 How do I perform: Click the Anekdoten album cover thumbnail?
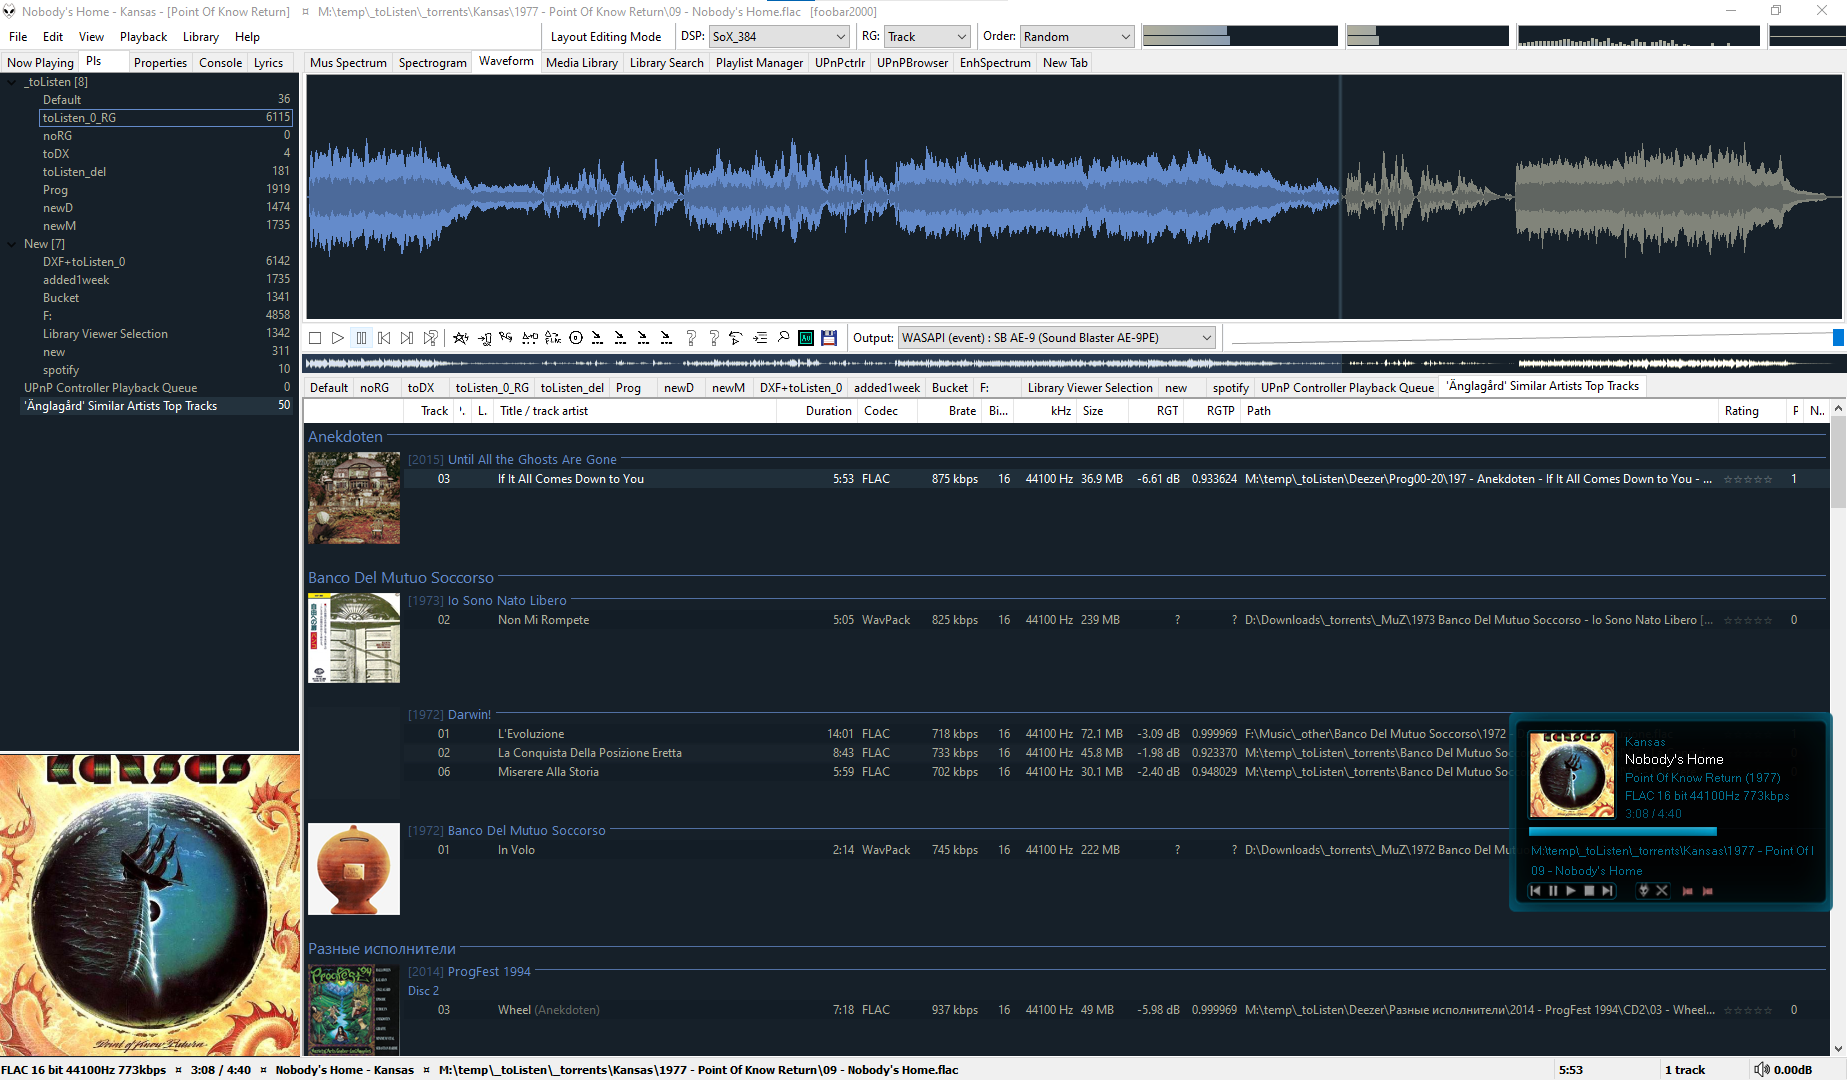(x=354, y=498)
